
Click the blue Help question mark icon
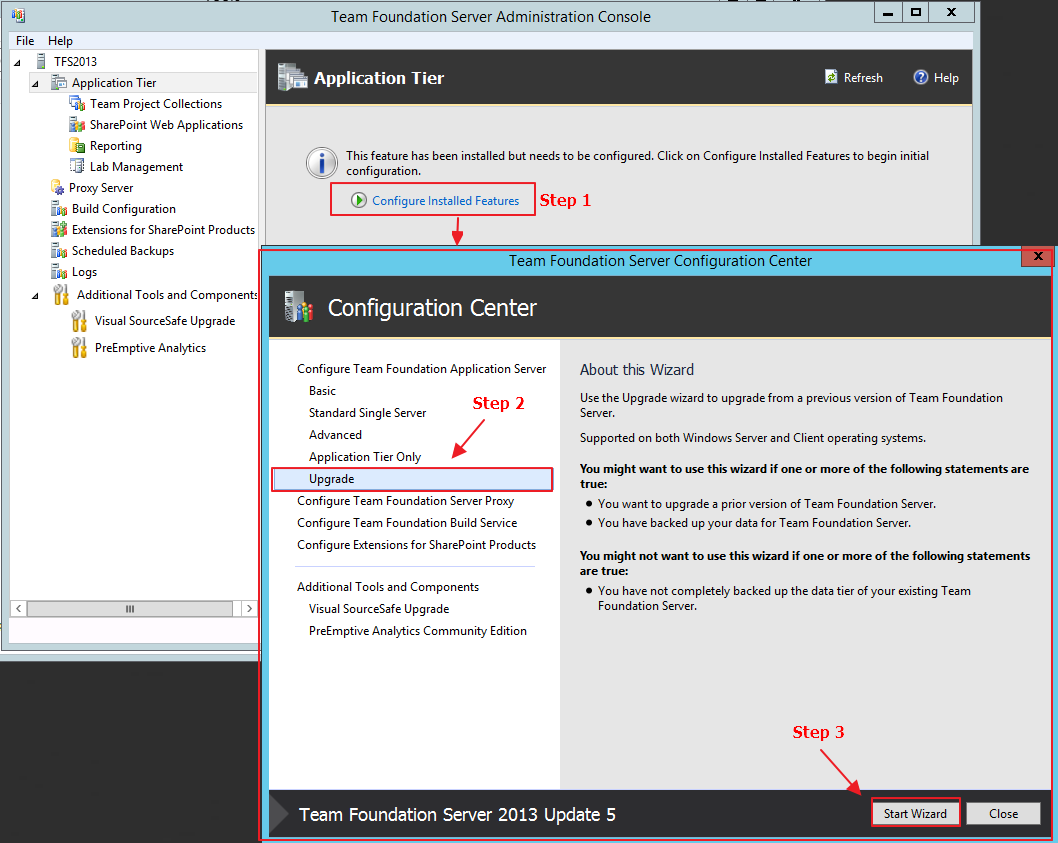[921, 77]
